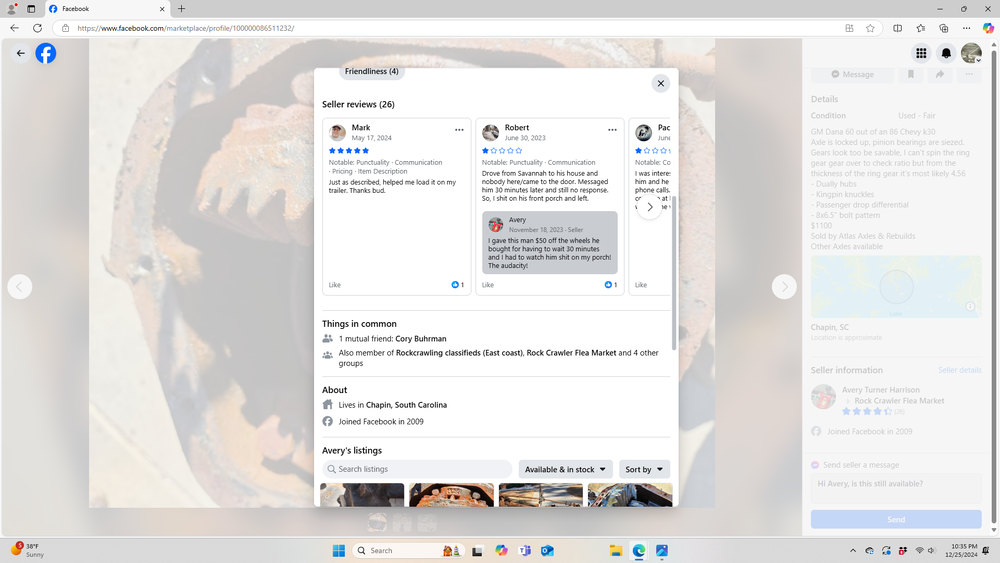This screenshot has width=1000, height=563.
Task: Open Microsoft Teams from taskbar
Action: (x=524, y=551)
